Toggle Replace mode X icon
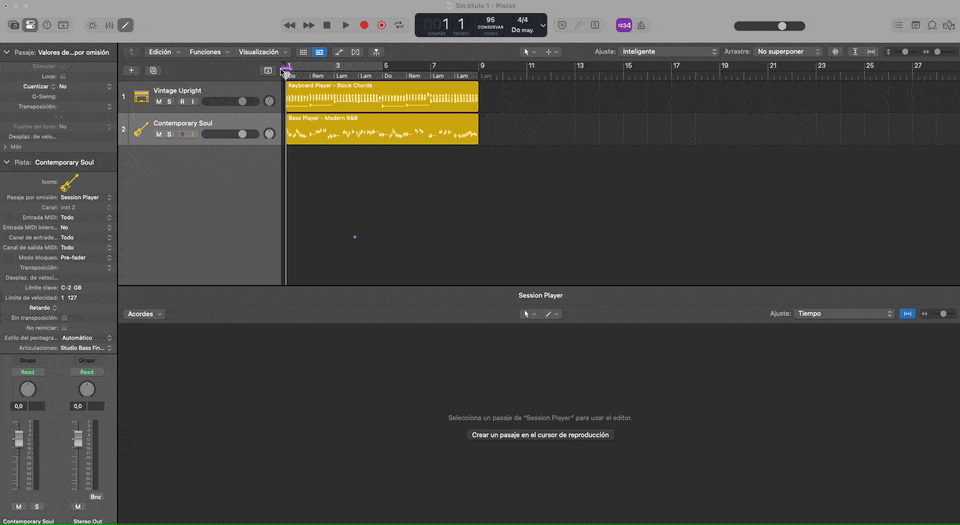The height and width of the screenshot is (525, 960). [x=561, y=25]
